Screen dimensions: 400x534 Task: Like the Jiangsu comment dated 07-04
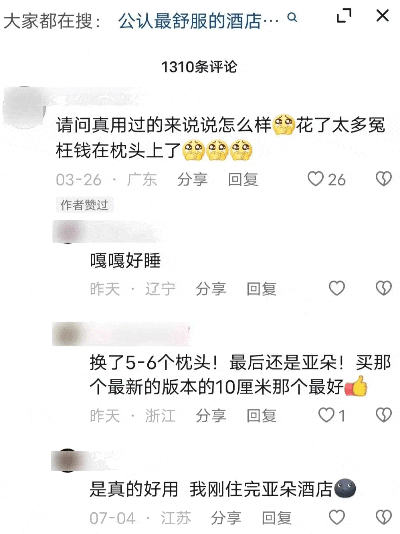337,517
